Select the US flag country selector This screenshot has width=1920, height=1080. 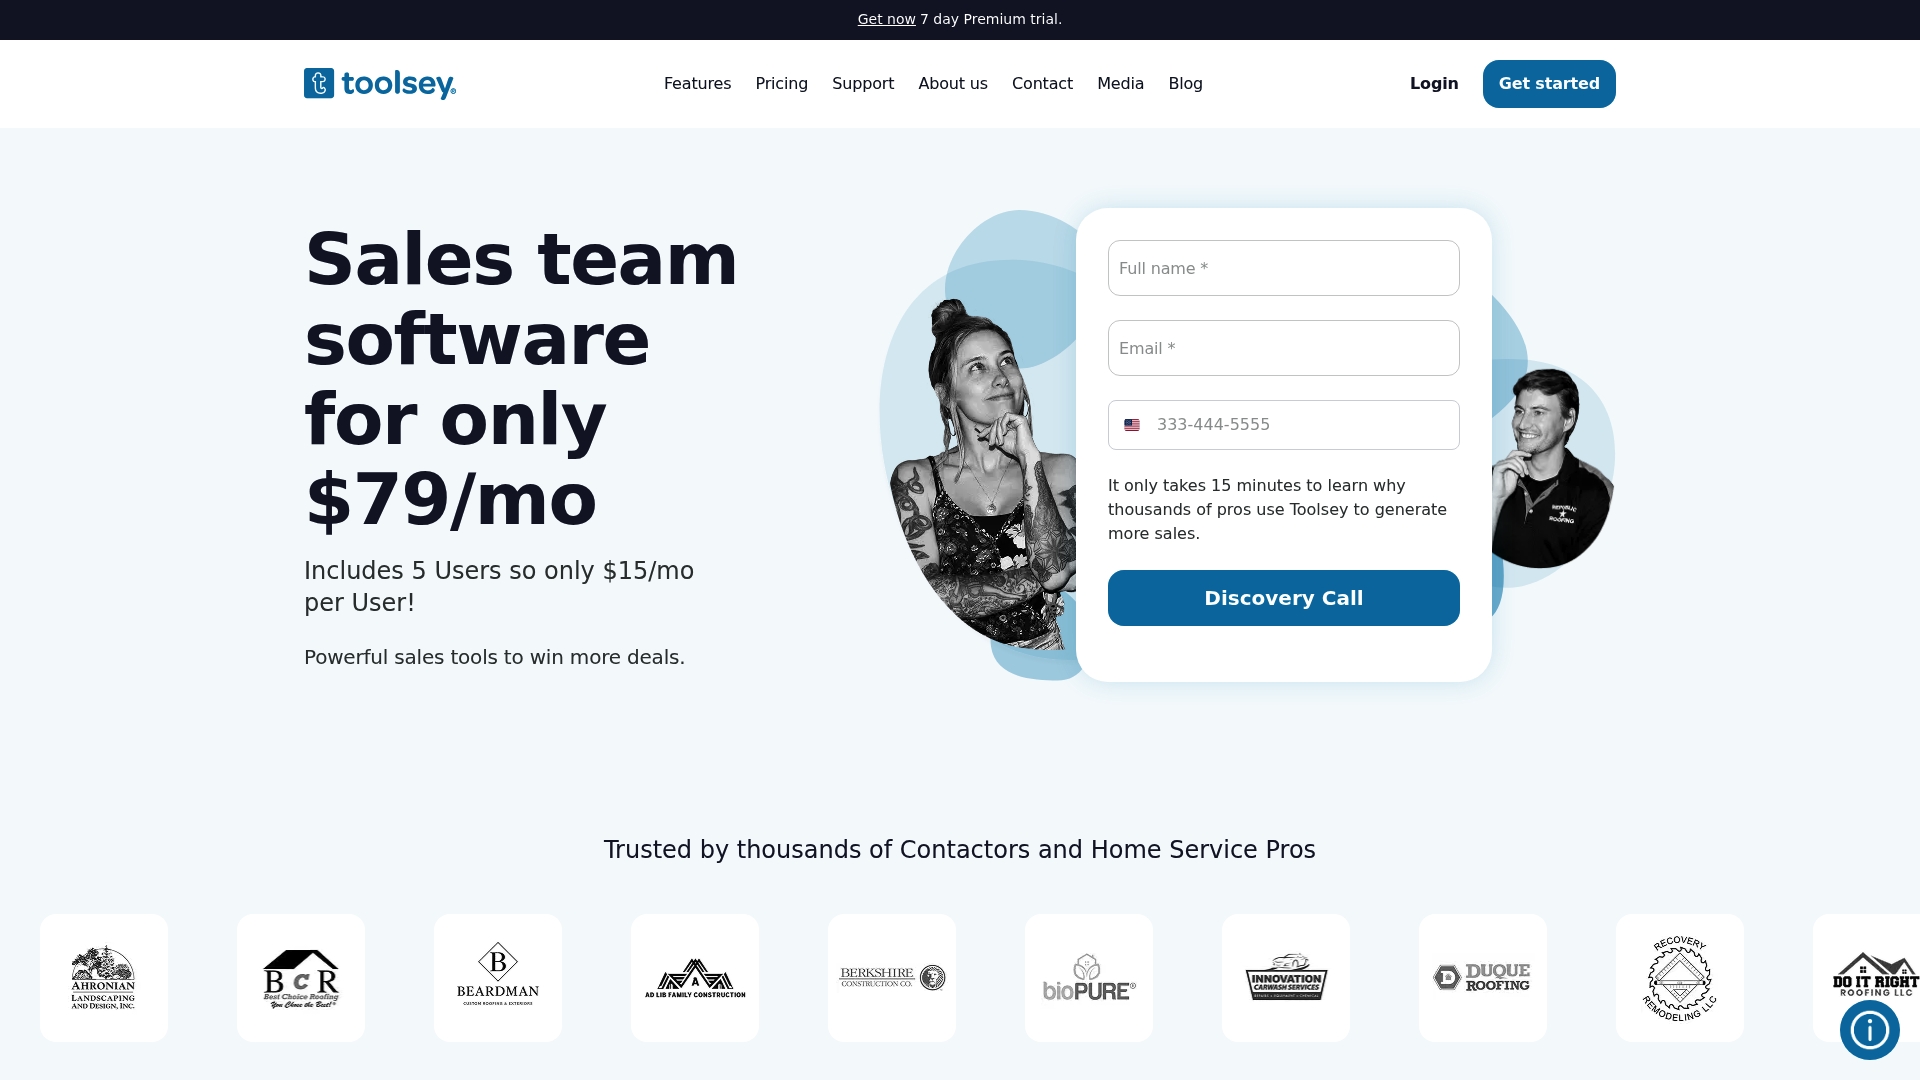(x=1132, y=425)
